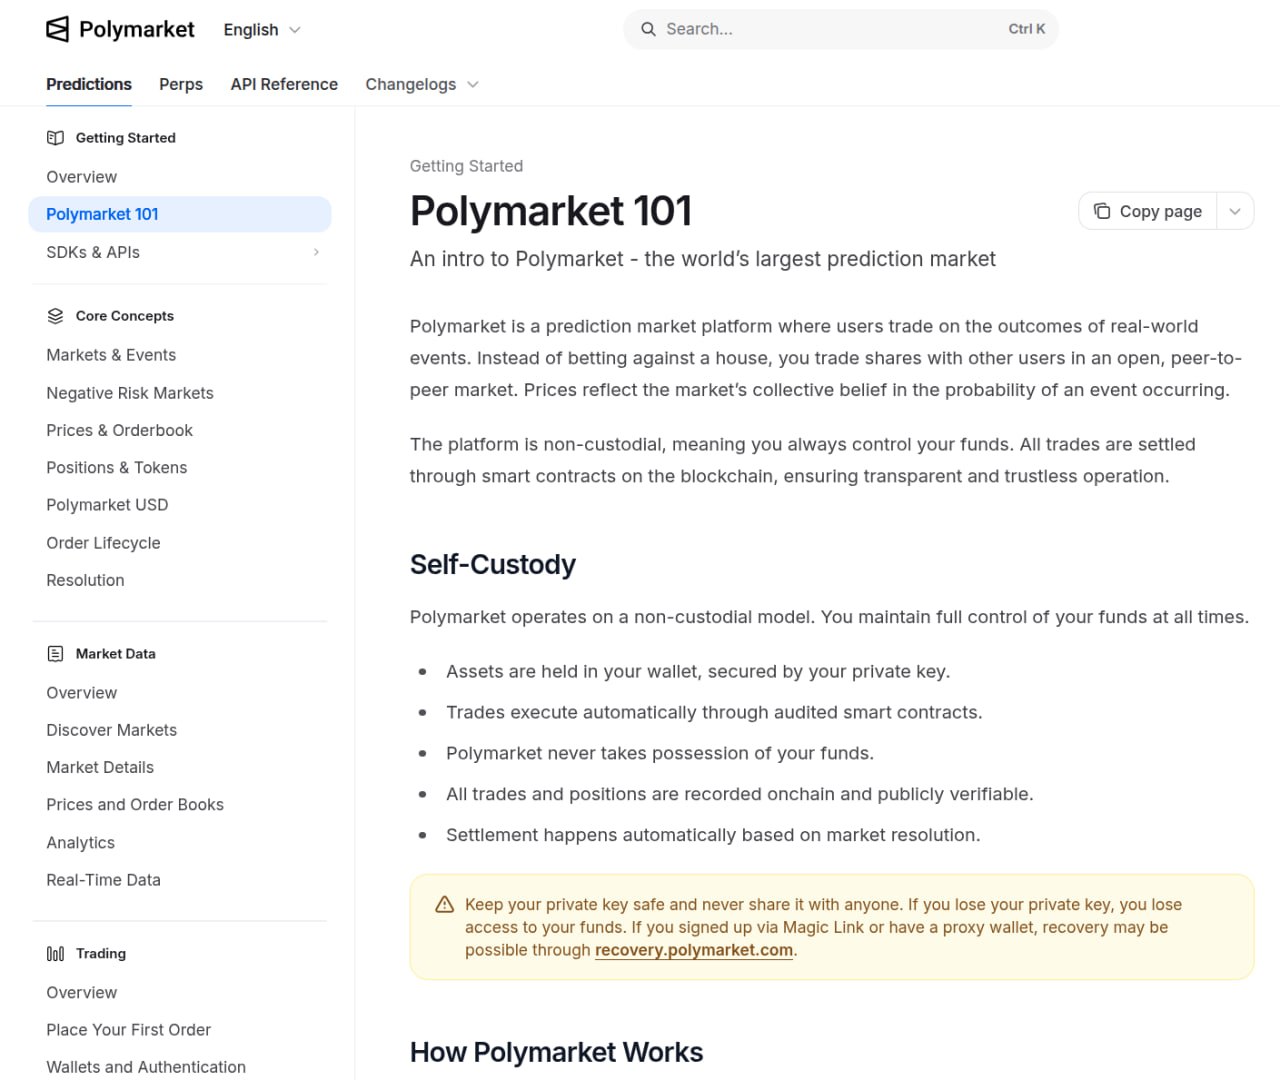This screenshot has width=1280, height=1080.
Task: Click the subtitle "An intro to Polymarket"
Action: click(703, 259)
